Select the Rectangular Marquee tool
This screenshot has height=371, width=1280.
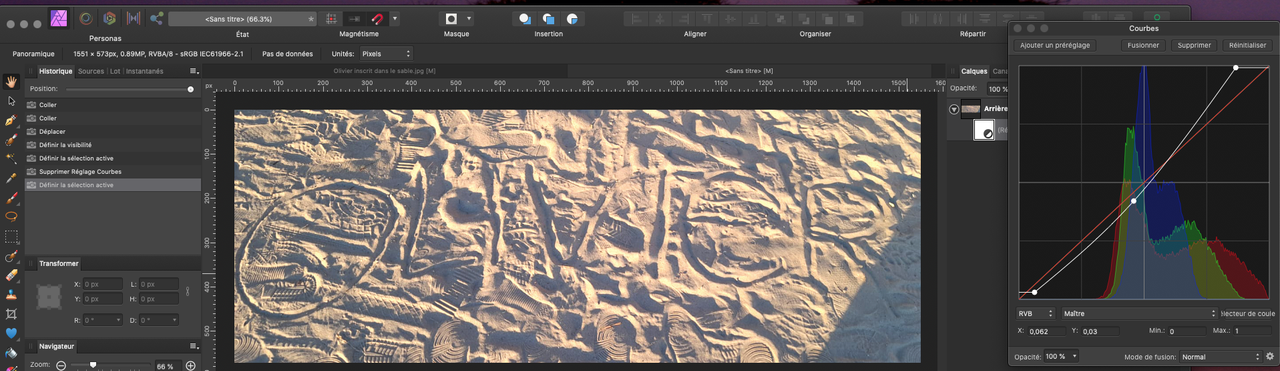coord(11,236)
